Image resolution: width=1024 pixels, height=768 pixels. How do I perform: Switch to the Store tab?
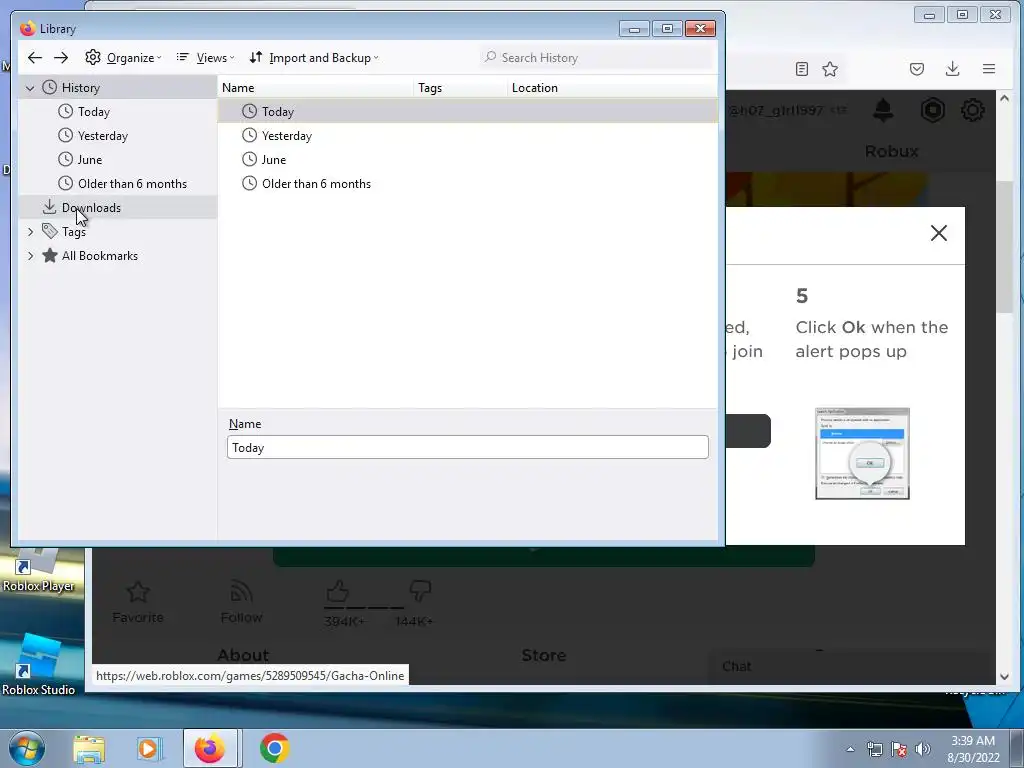click(543, 655)
